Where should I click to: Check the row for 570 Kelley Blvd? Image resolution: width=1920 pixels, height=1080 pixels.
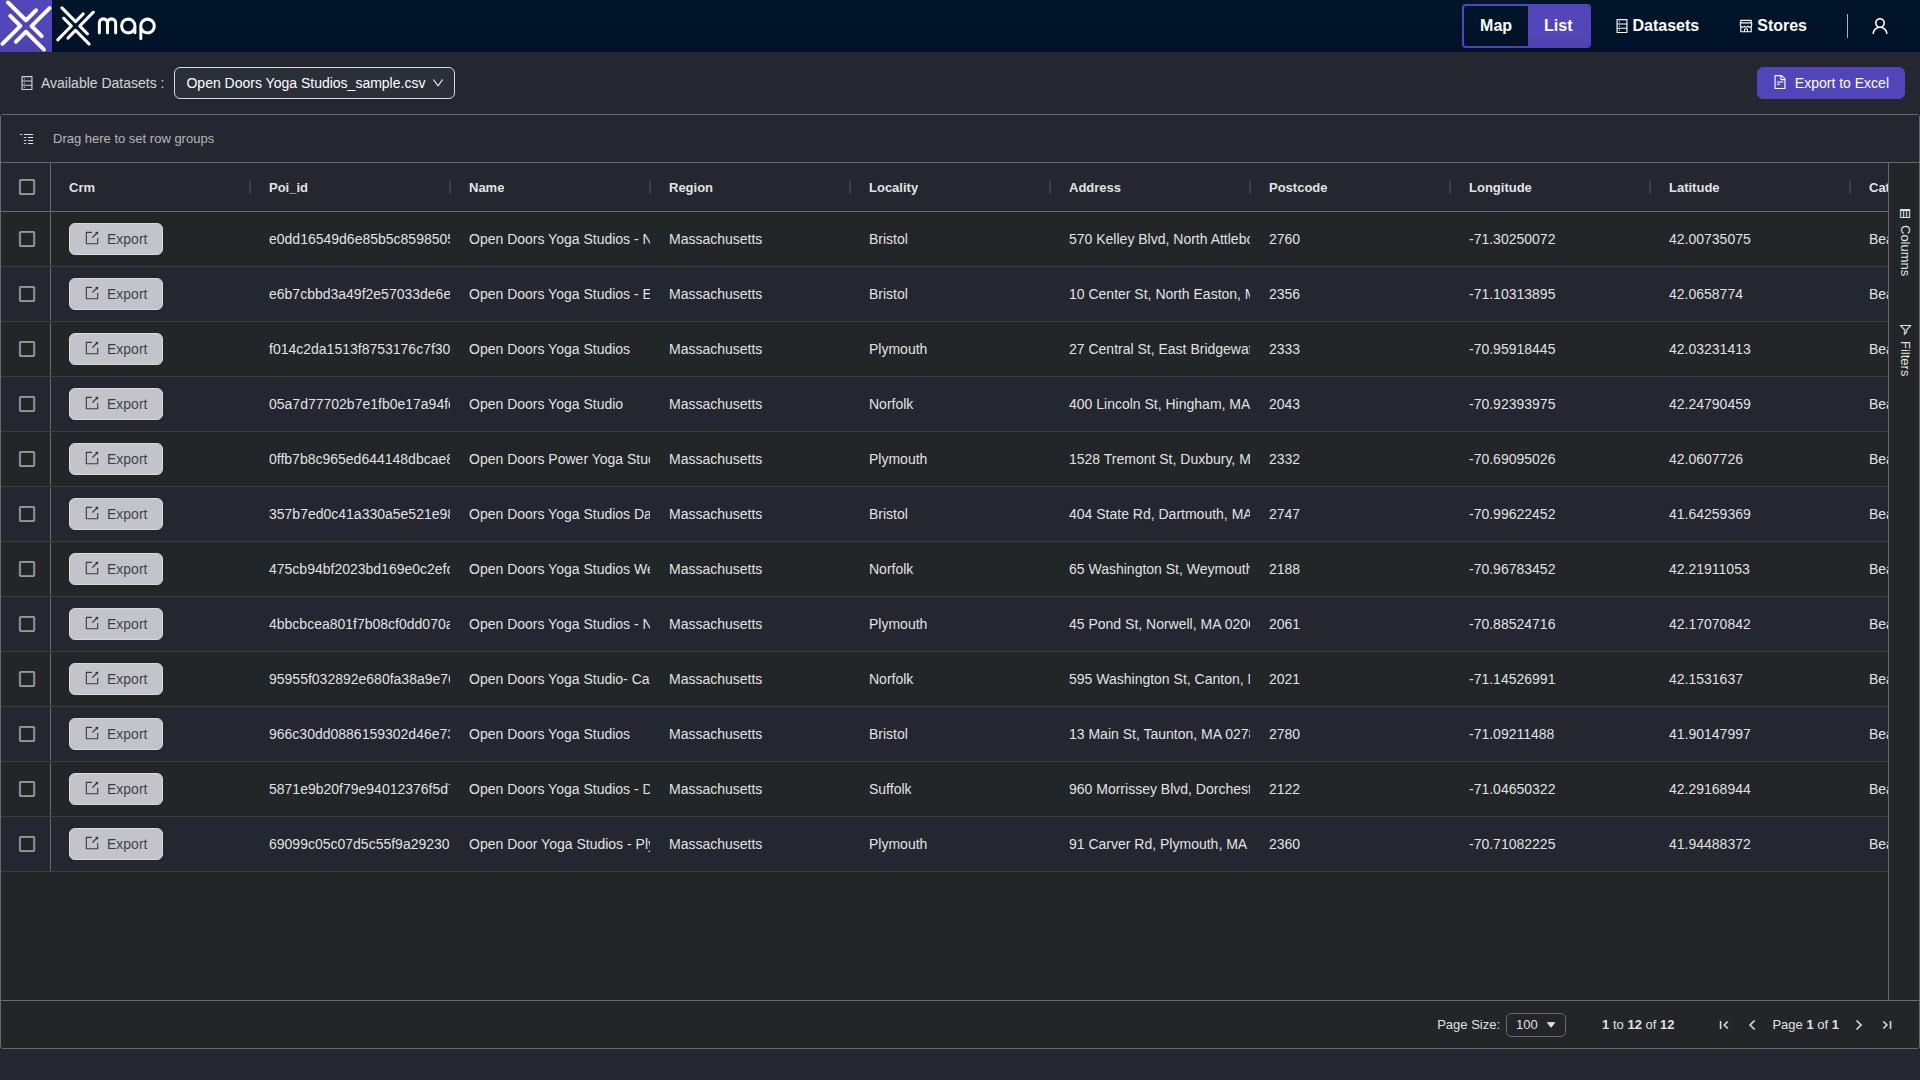27,239
